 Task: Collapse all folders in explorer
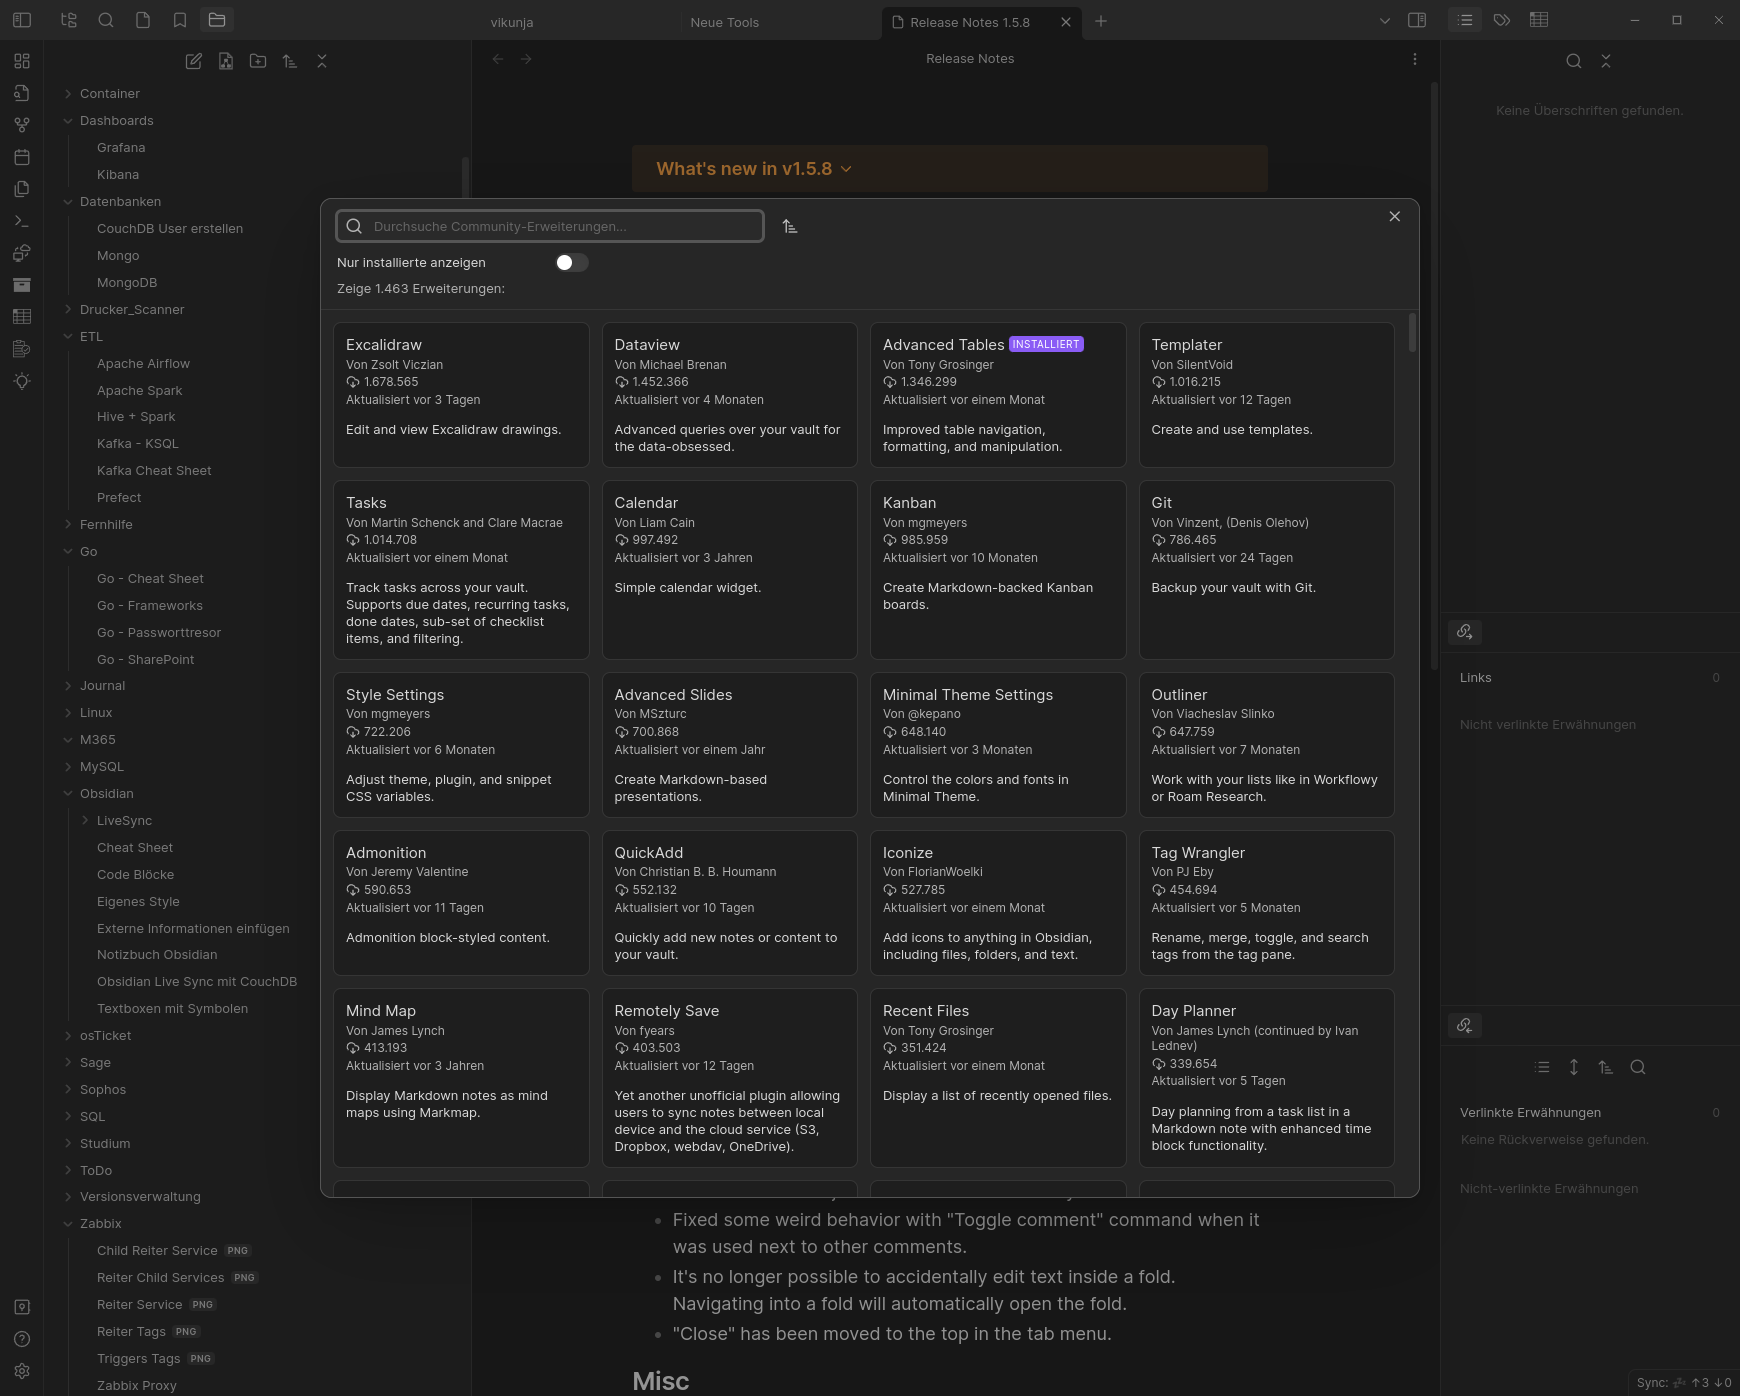322,61
